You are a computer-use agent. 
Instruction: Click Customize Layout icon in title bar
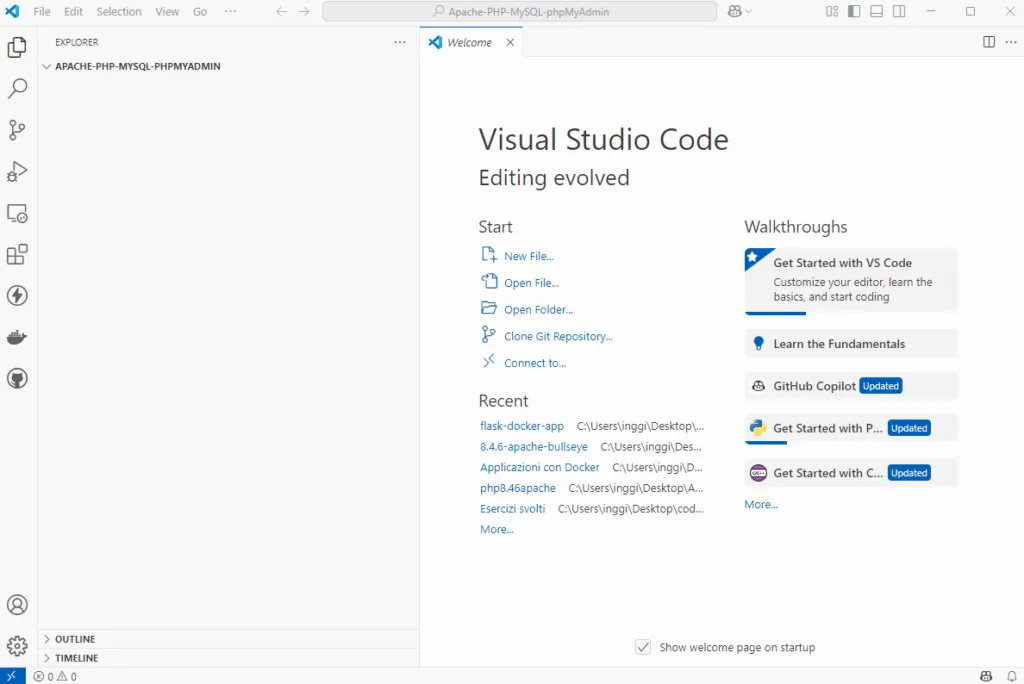click(832, 11)
